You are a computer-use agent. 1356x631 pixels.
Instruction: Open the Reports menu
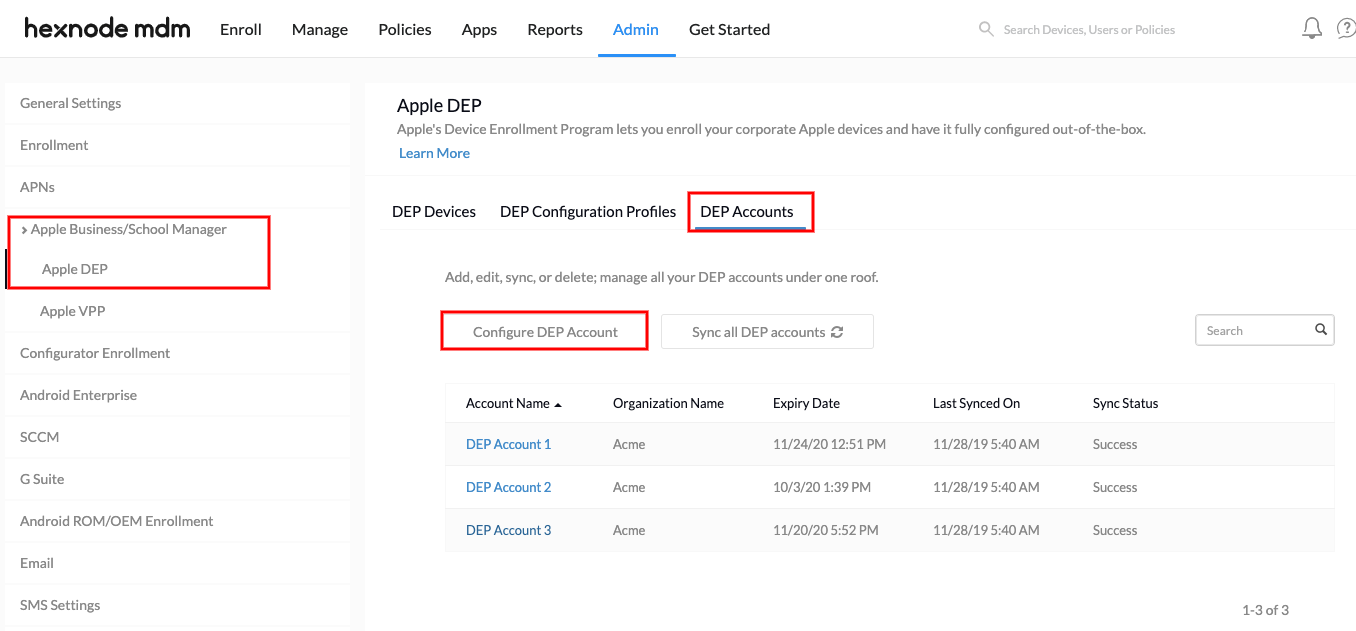(555, 29)
